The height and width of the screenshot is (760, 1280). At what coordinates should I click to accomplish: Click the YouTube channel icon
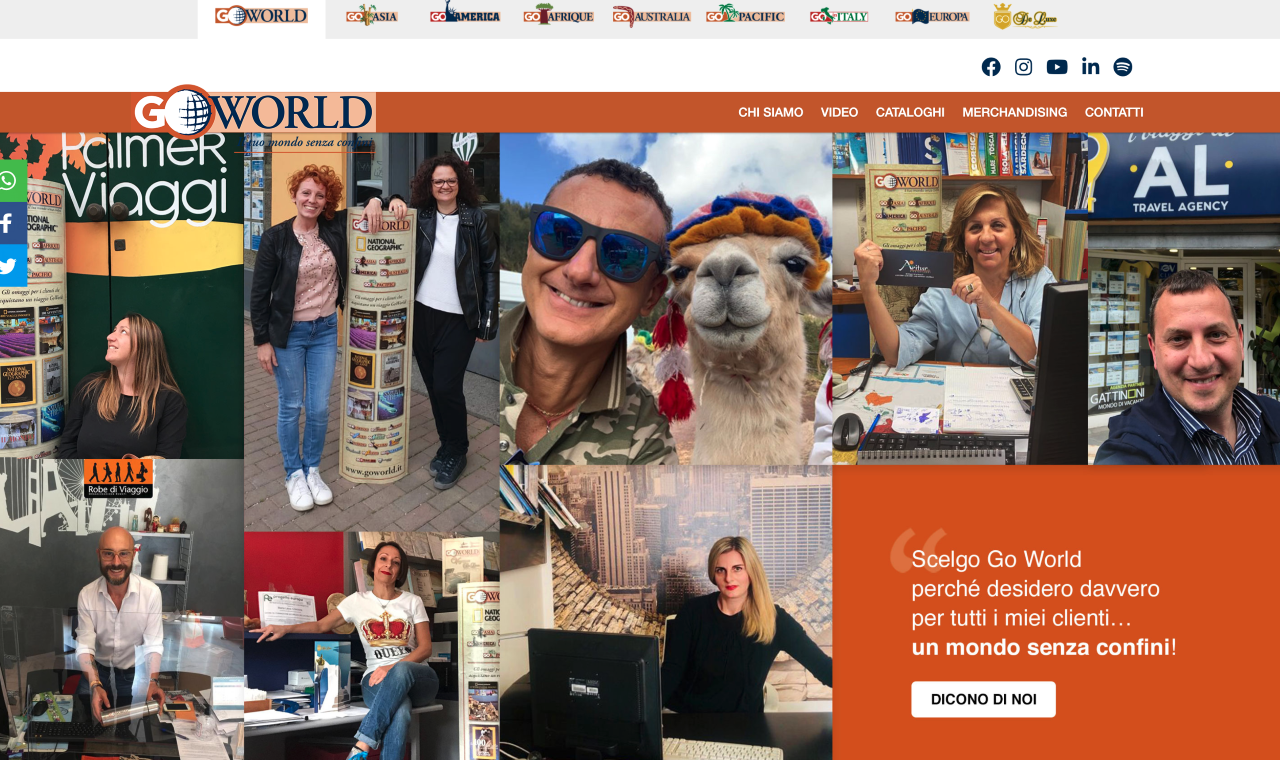pyautogui.click(x=1057, y=67)
